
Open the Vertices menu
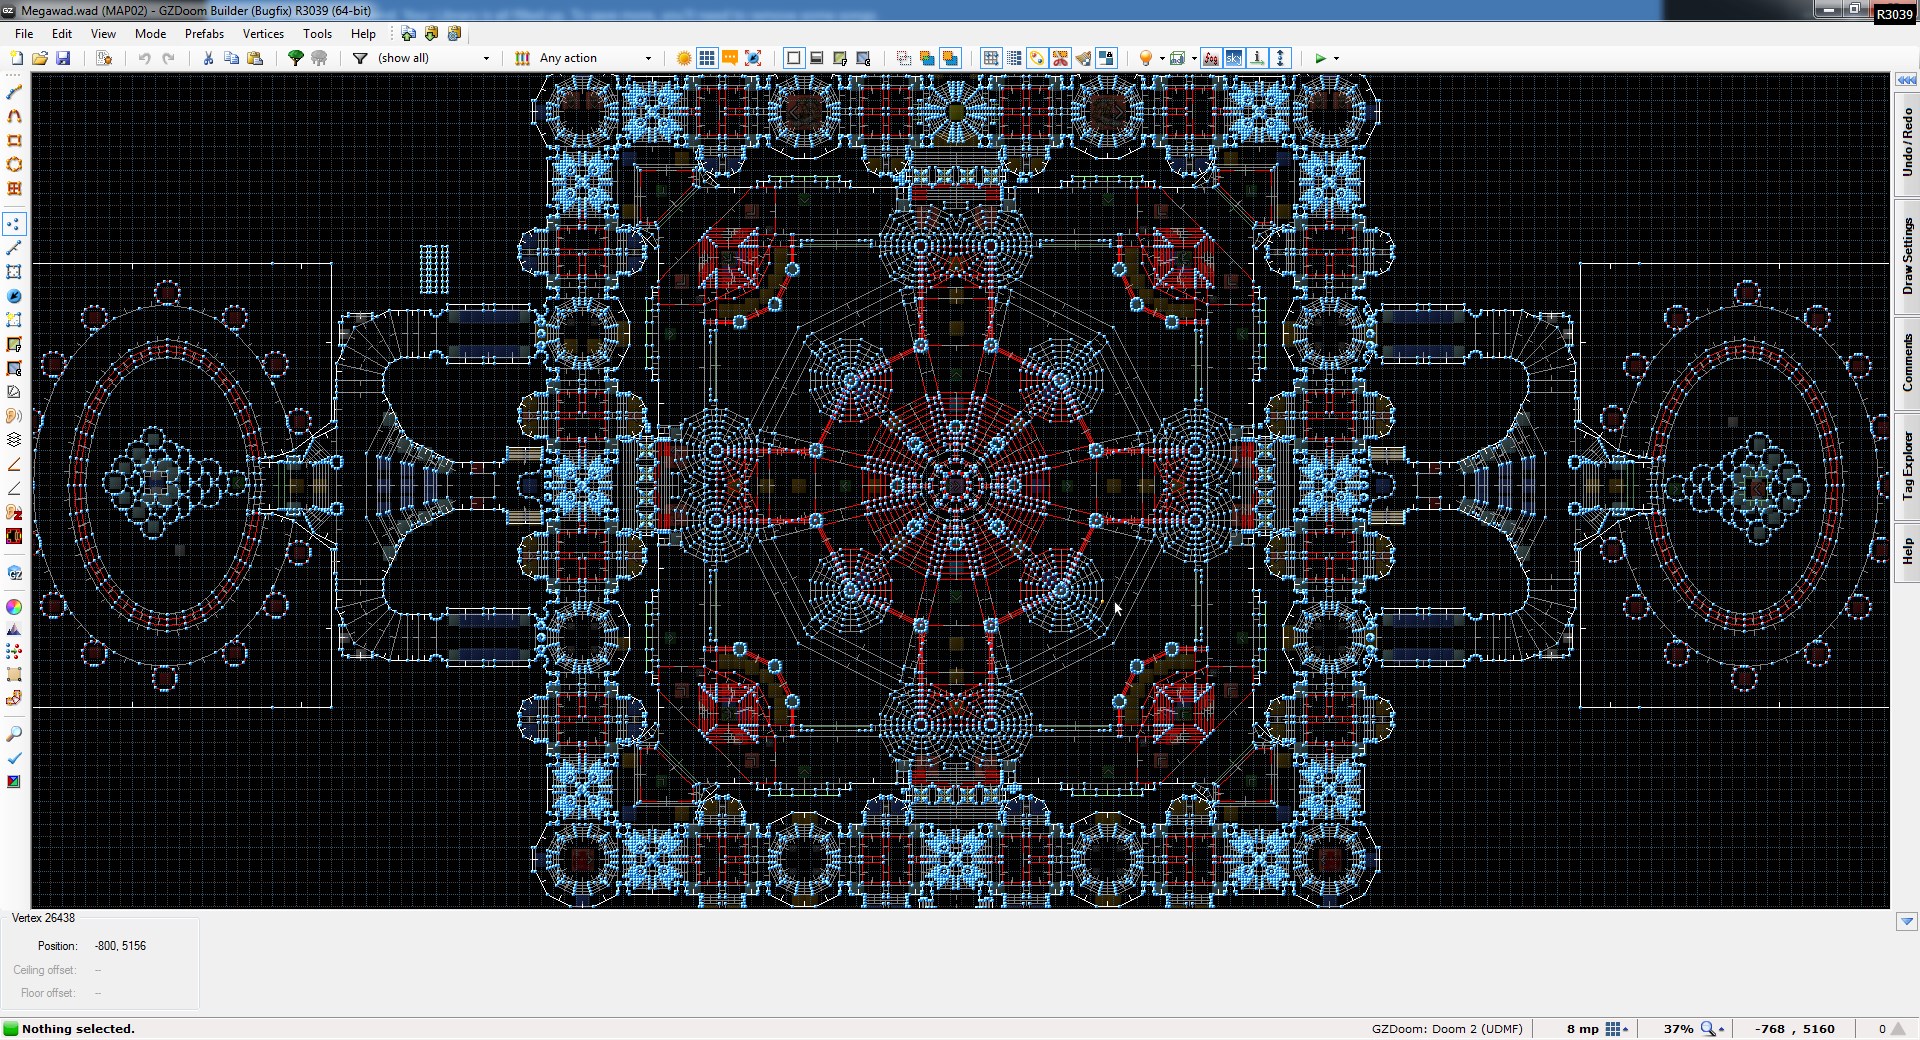tap(263, 33)
